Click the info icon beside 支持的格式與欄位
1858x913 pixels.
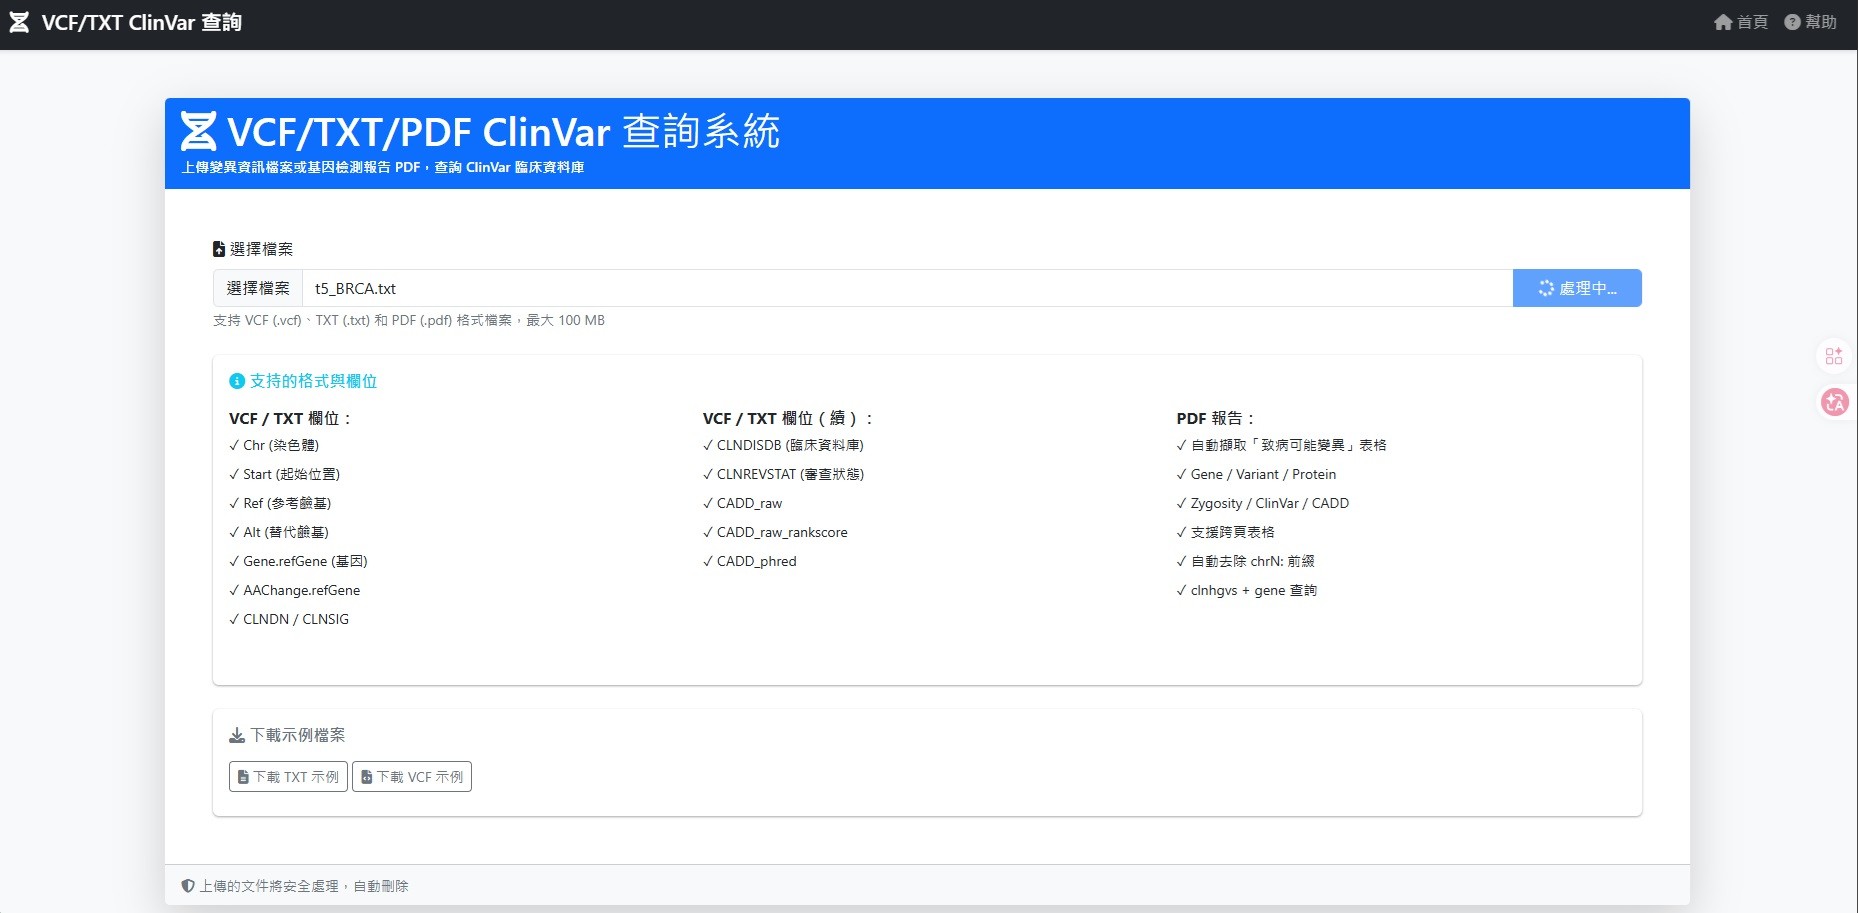pyautogui.click(x=237, y=381)
